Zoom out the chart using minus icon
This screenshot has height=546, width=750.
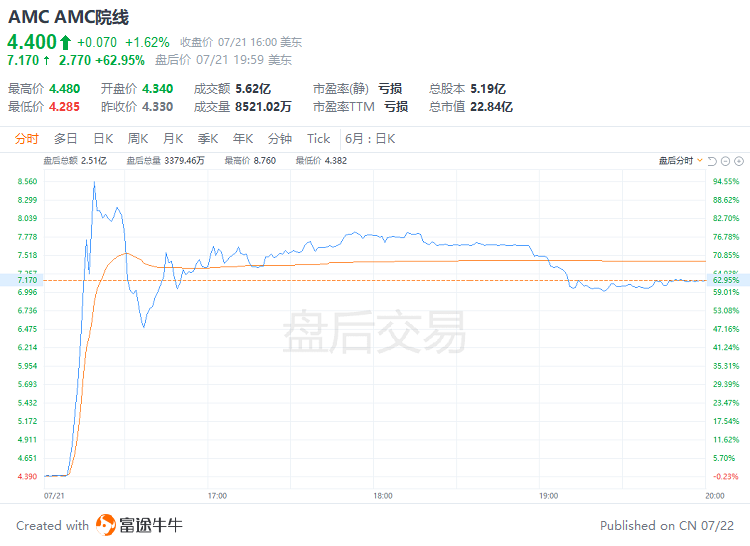(726, 161)
